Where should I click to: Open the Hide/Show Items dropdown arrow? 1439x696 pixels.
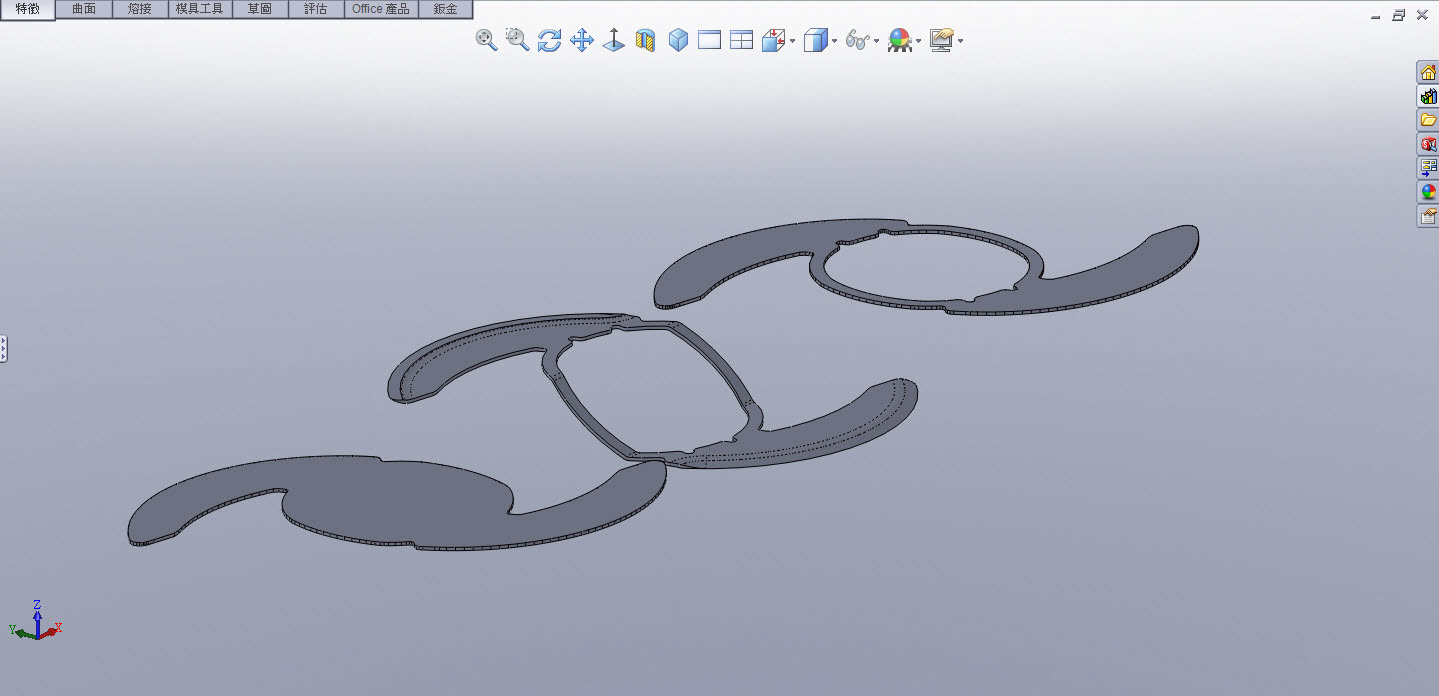[x=876, y=41]
